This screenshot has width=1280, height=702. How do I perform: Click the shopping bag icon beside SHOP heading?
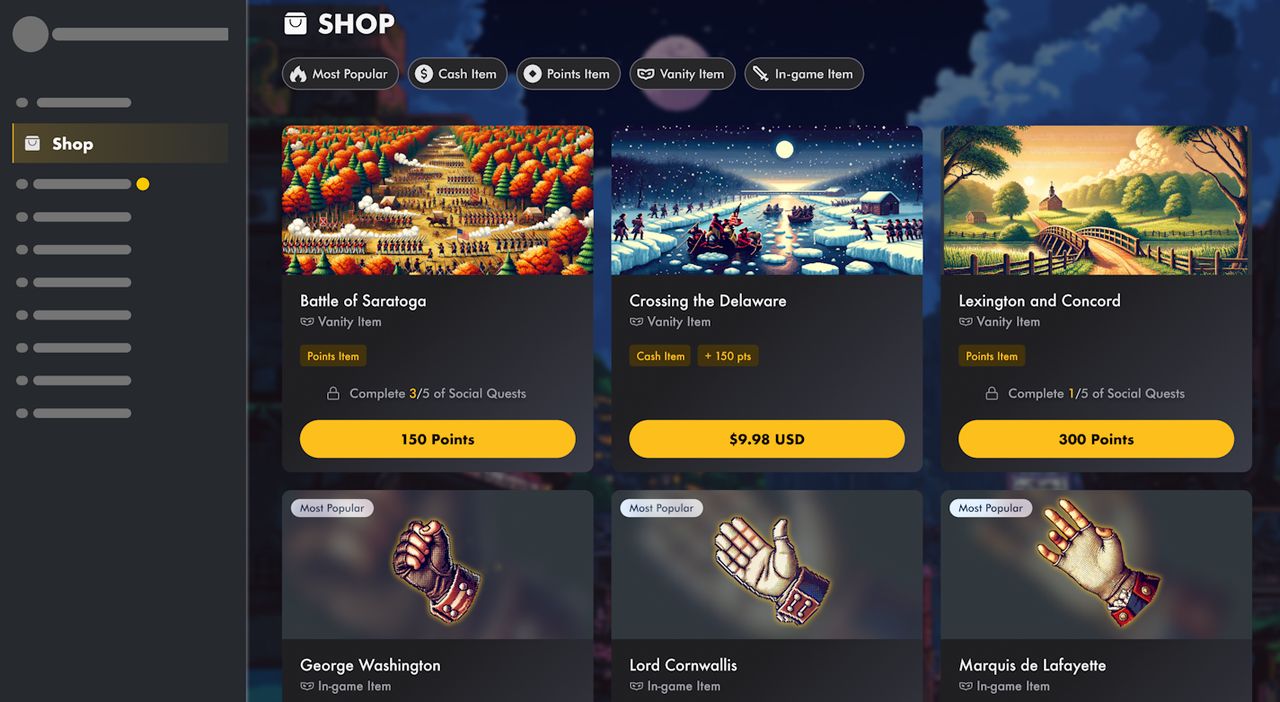point(295,23)
